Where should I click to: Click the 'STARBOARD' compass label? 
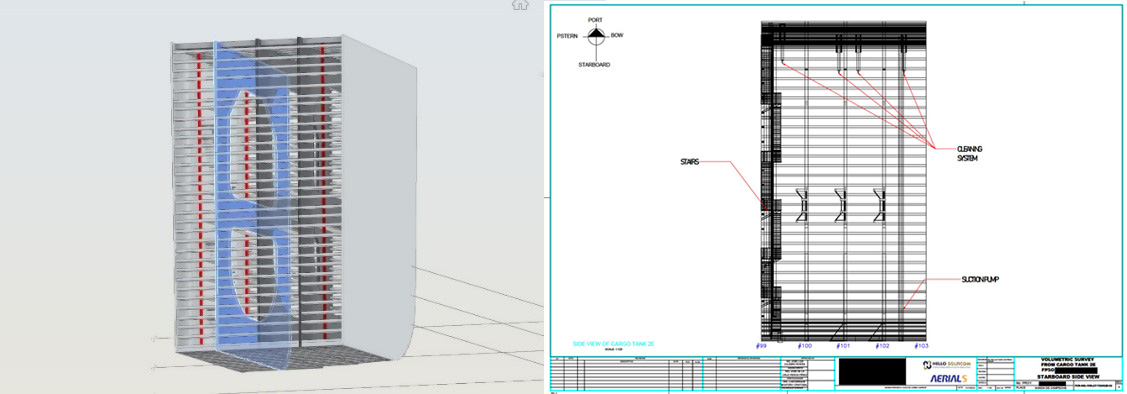click(x=594, y=65)
